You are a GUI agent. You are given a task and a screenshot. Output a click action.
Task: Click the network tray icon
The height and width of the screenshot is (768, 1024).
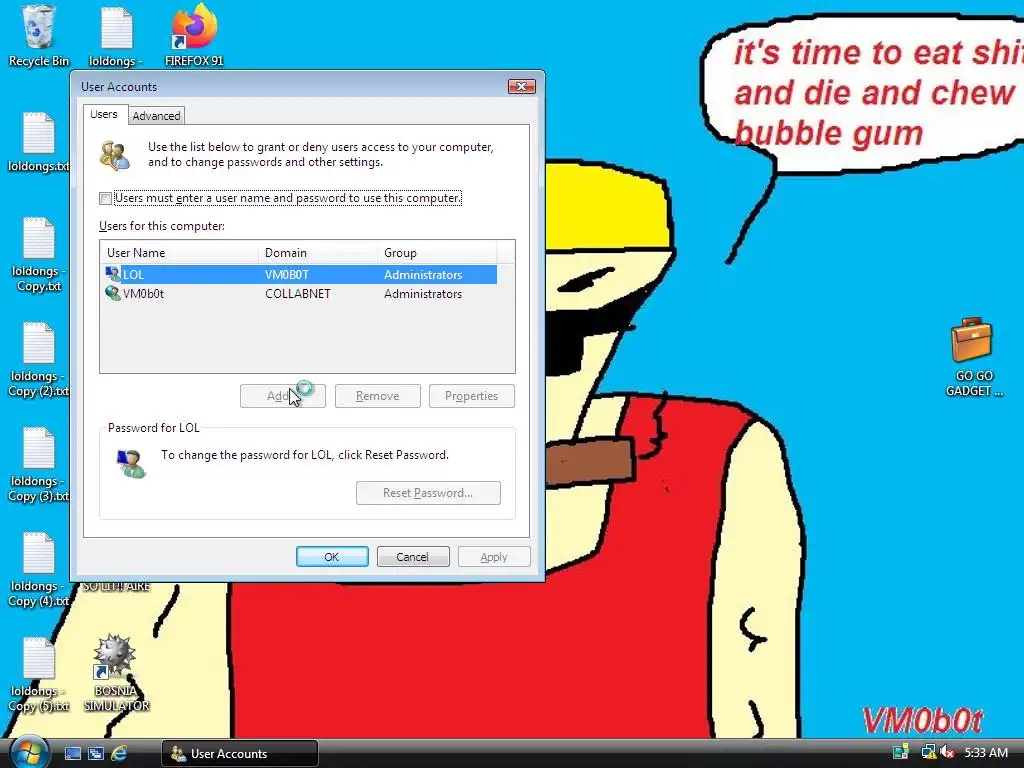928,753
